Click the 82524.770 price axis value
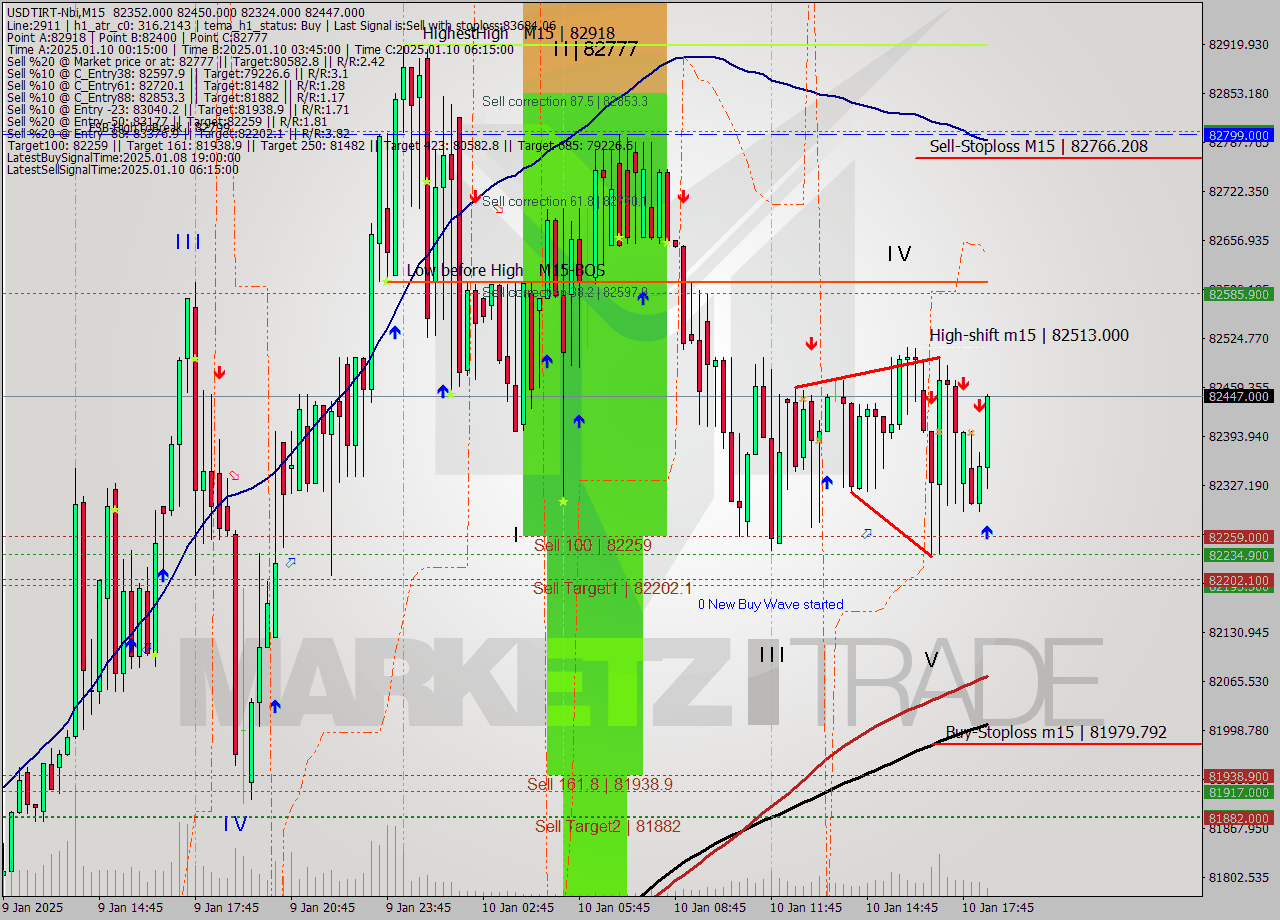The height and width of the screenshot is (920, 1280). click(x=1239, y=338)
